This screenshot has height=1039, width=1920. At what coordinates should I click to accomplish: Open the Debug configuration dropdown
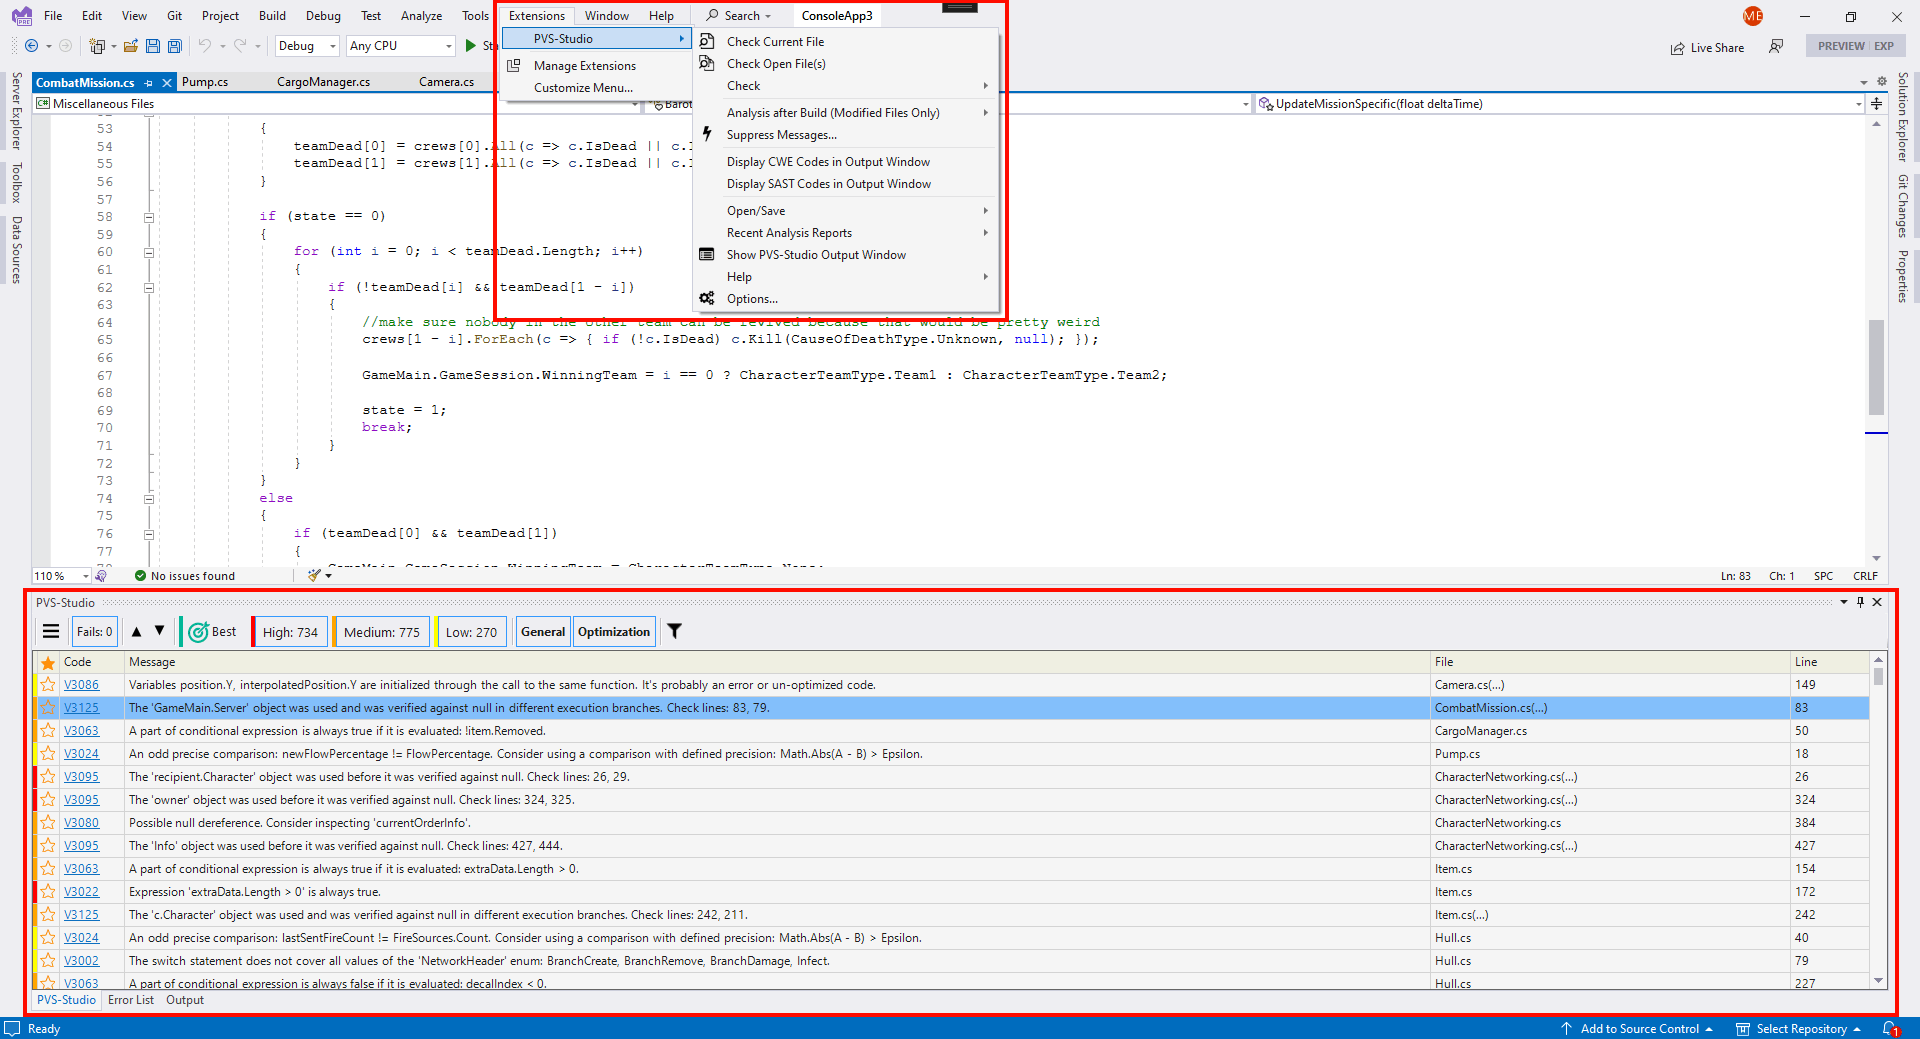point(307,46)
